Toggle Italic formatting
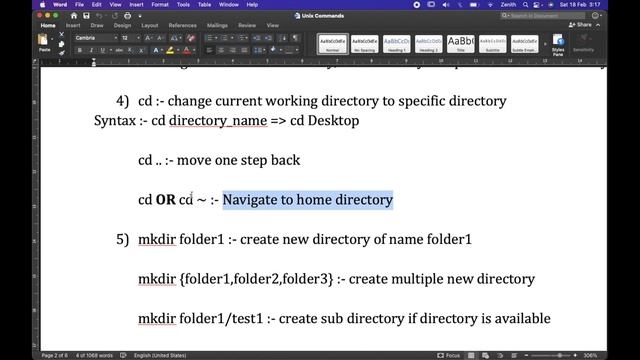This screenshot has height=360, width=640. [x=91, y=50]
